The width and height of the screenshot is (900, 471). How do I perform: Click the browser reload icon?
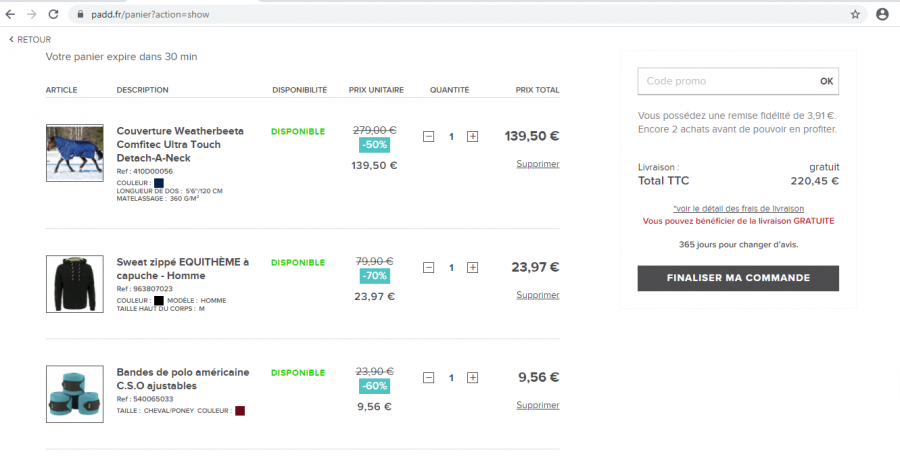[53, 14]
